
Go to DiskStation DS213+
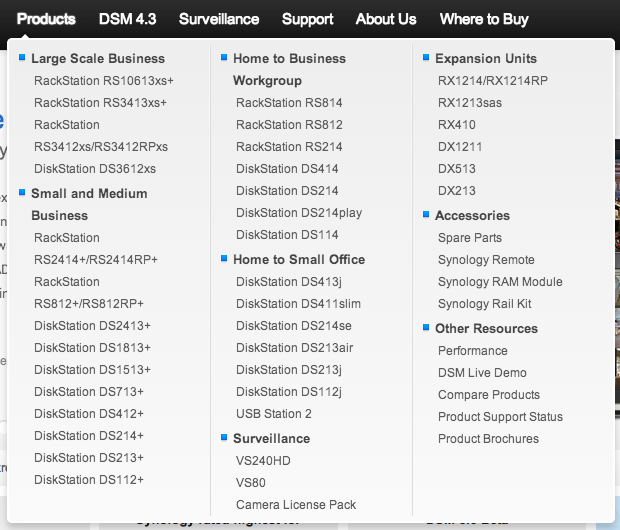89,458
